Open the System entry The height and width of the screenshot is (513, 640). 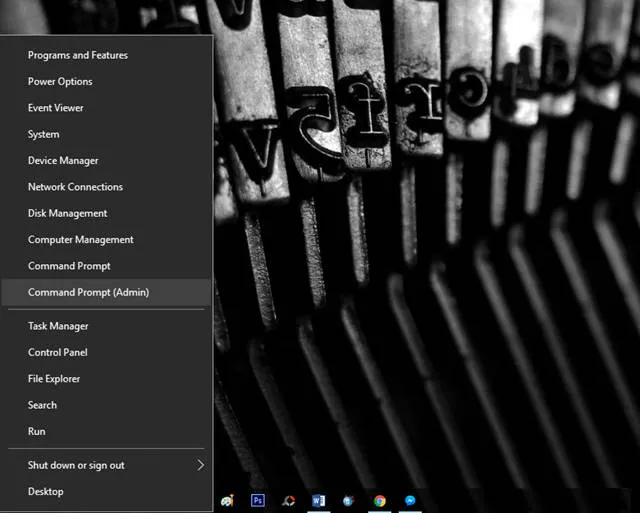pyautogui.click(x=106, y=134)
